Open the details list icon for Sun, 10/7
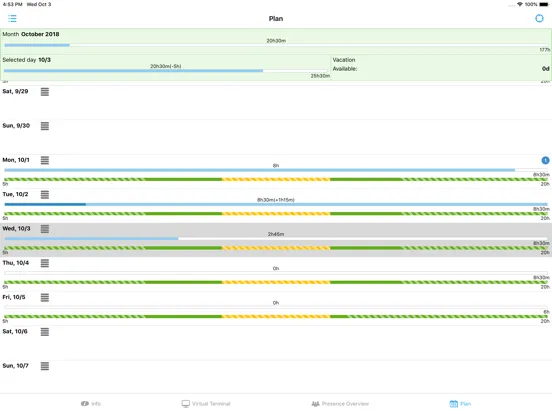 pos(45,366)
